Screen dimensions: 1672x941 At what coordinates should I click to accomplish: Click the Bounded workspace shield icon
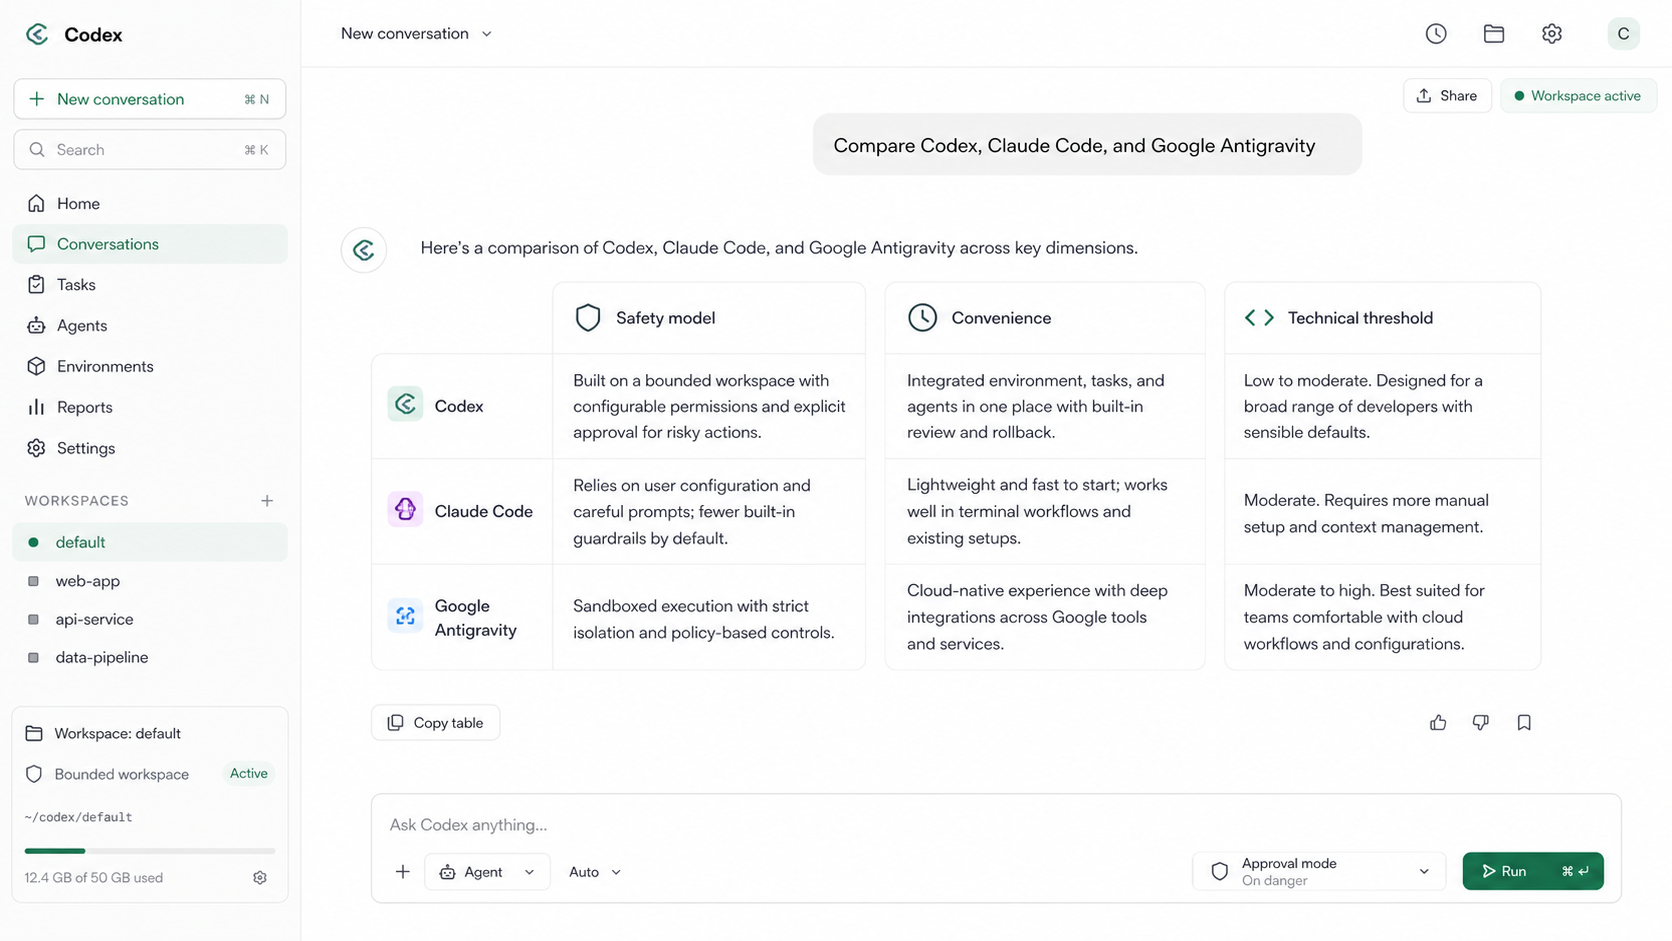[34, 774]
